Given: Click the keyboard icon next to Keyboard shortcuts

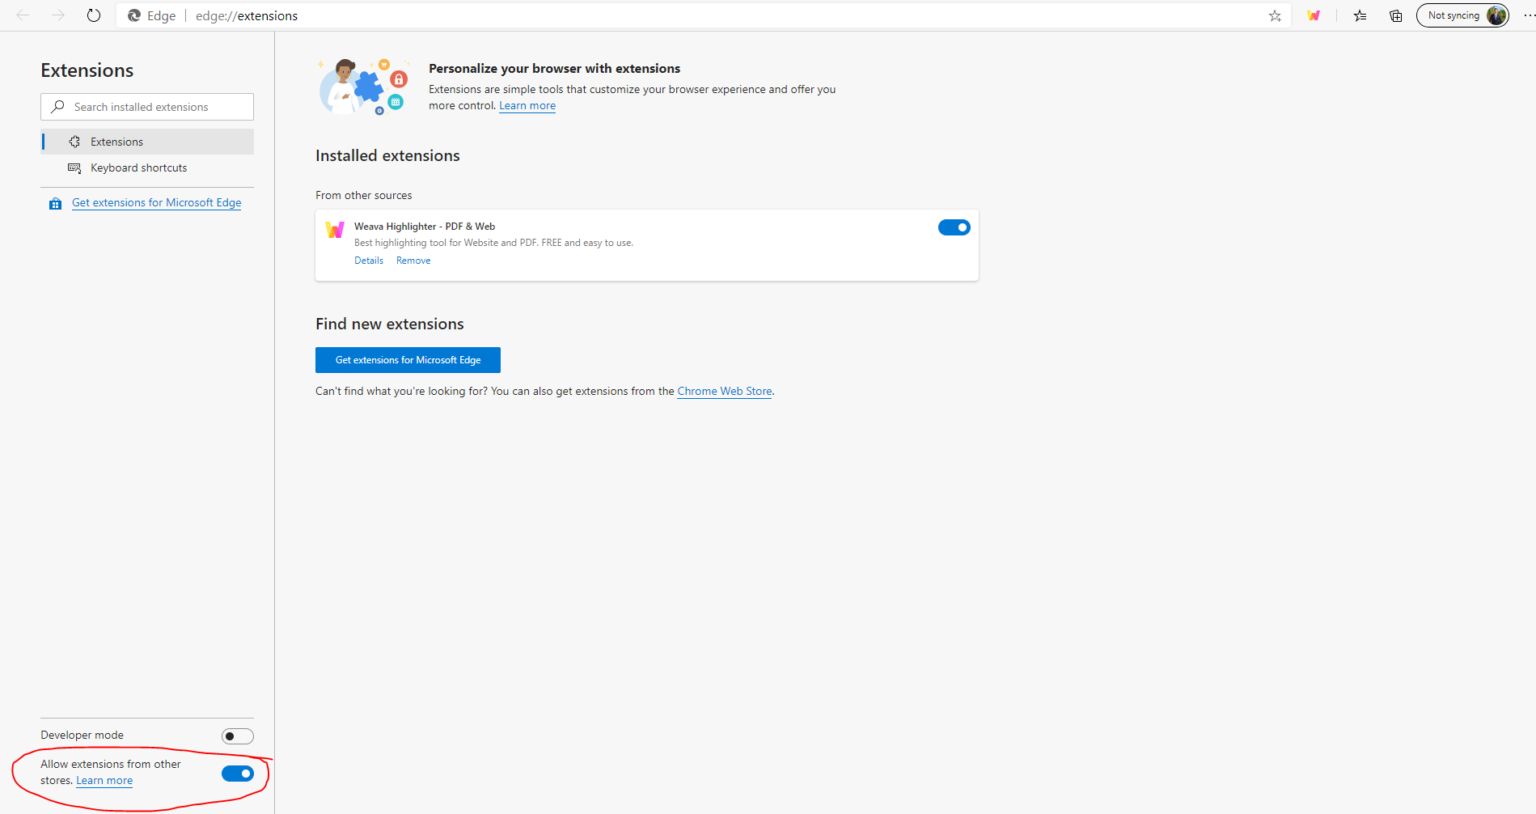Looking at the screenshot, I should (75, 167).
